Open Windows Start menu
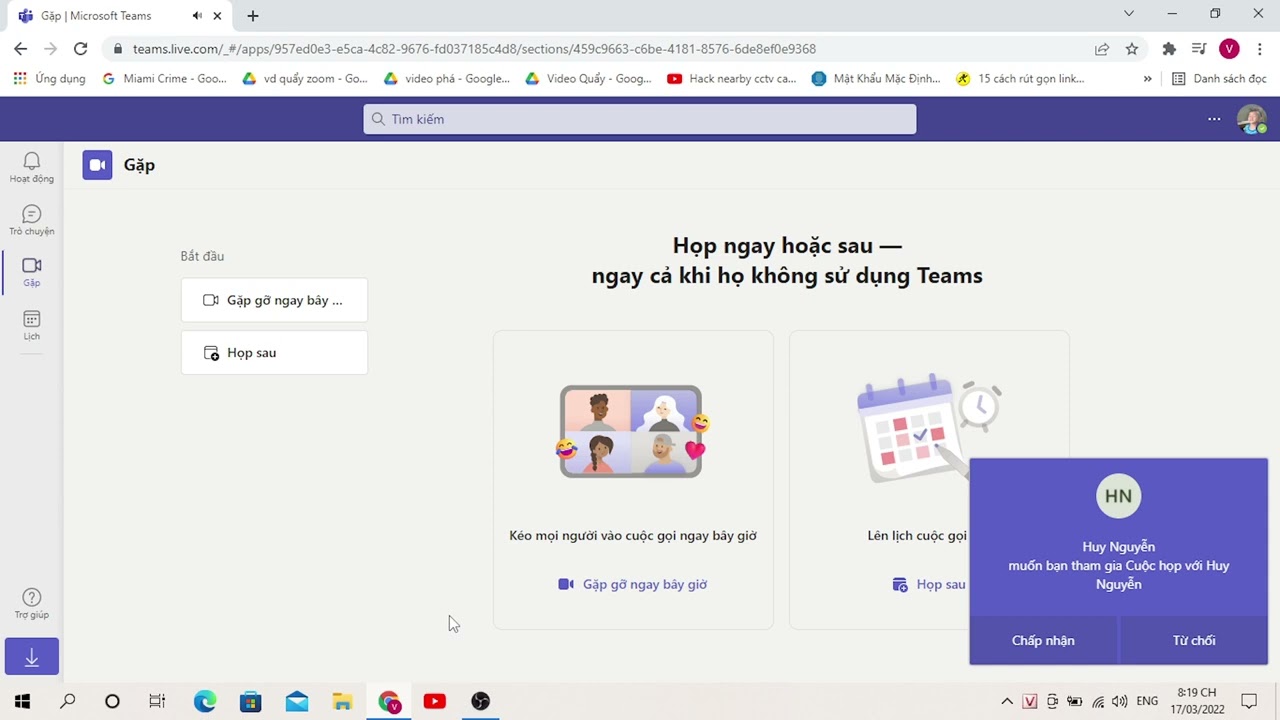This screenshot has width=1280, height=720. pyautogui.click(x=22, y=701)
